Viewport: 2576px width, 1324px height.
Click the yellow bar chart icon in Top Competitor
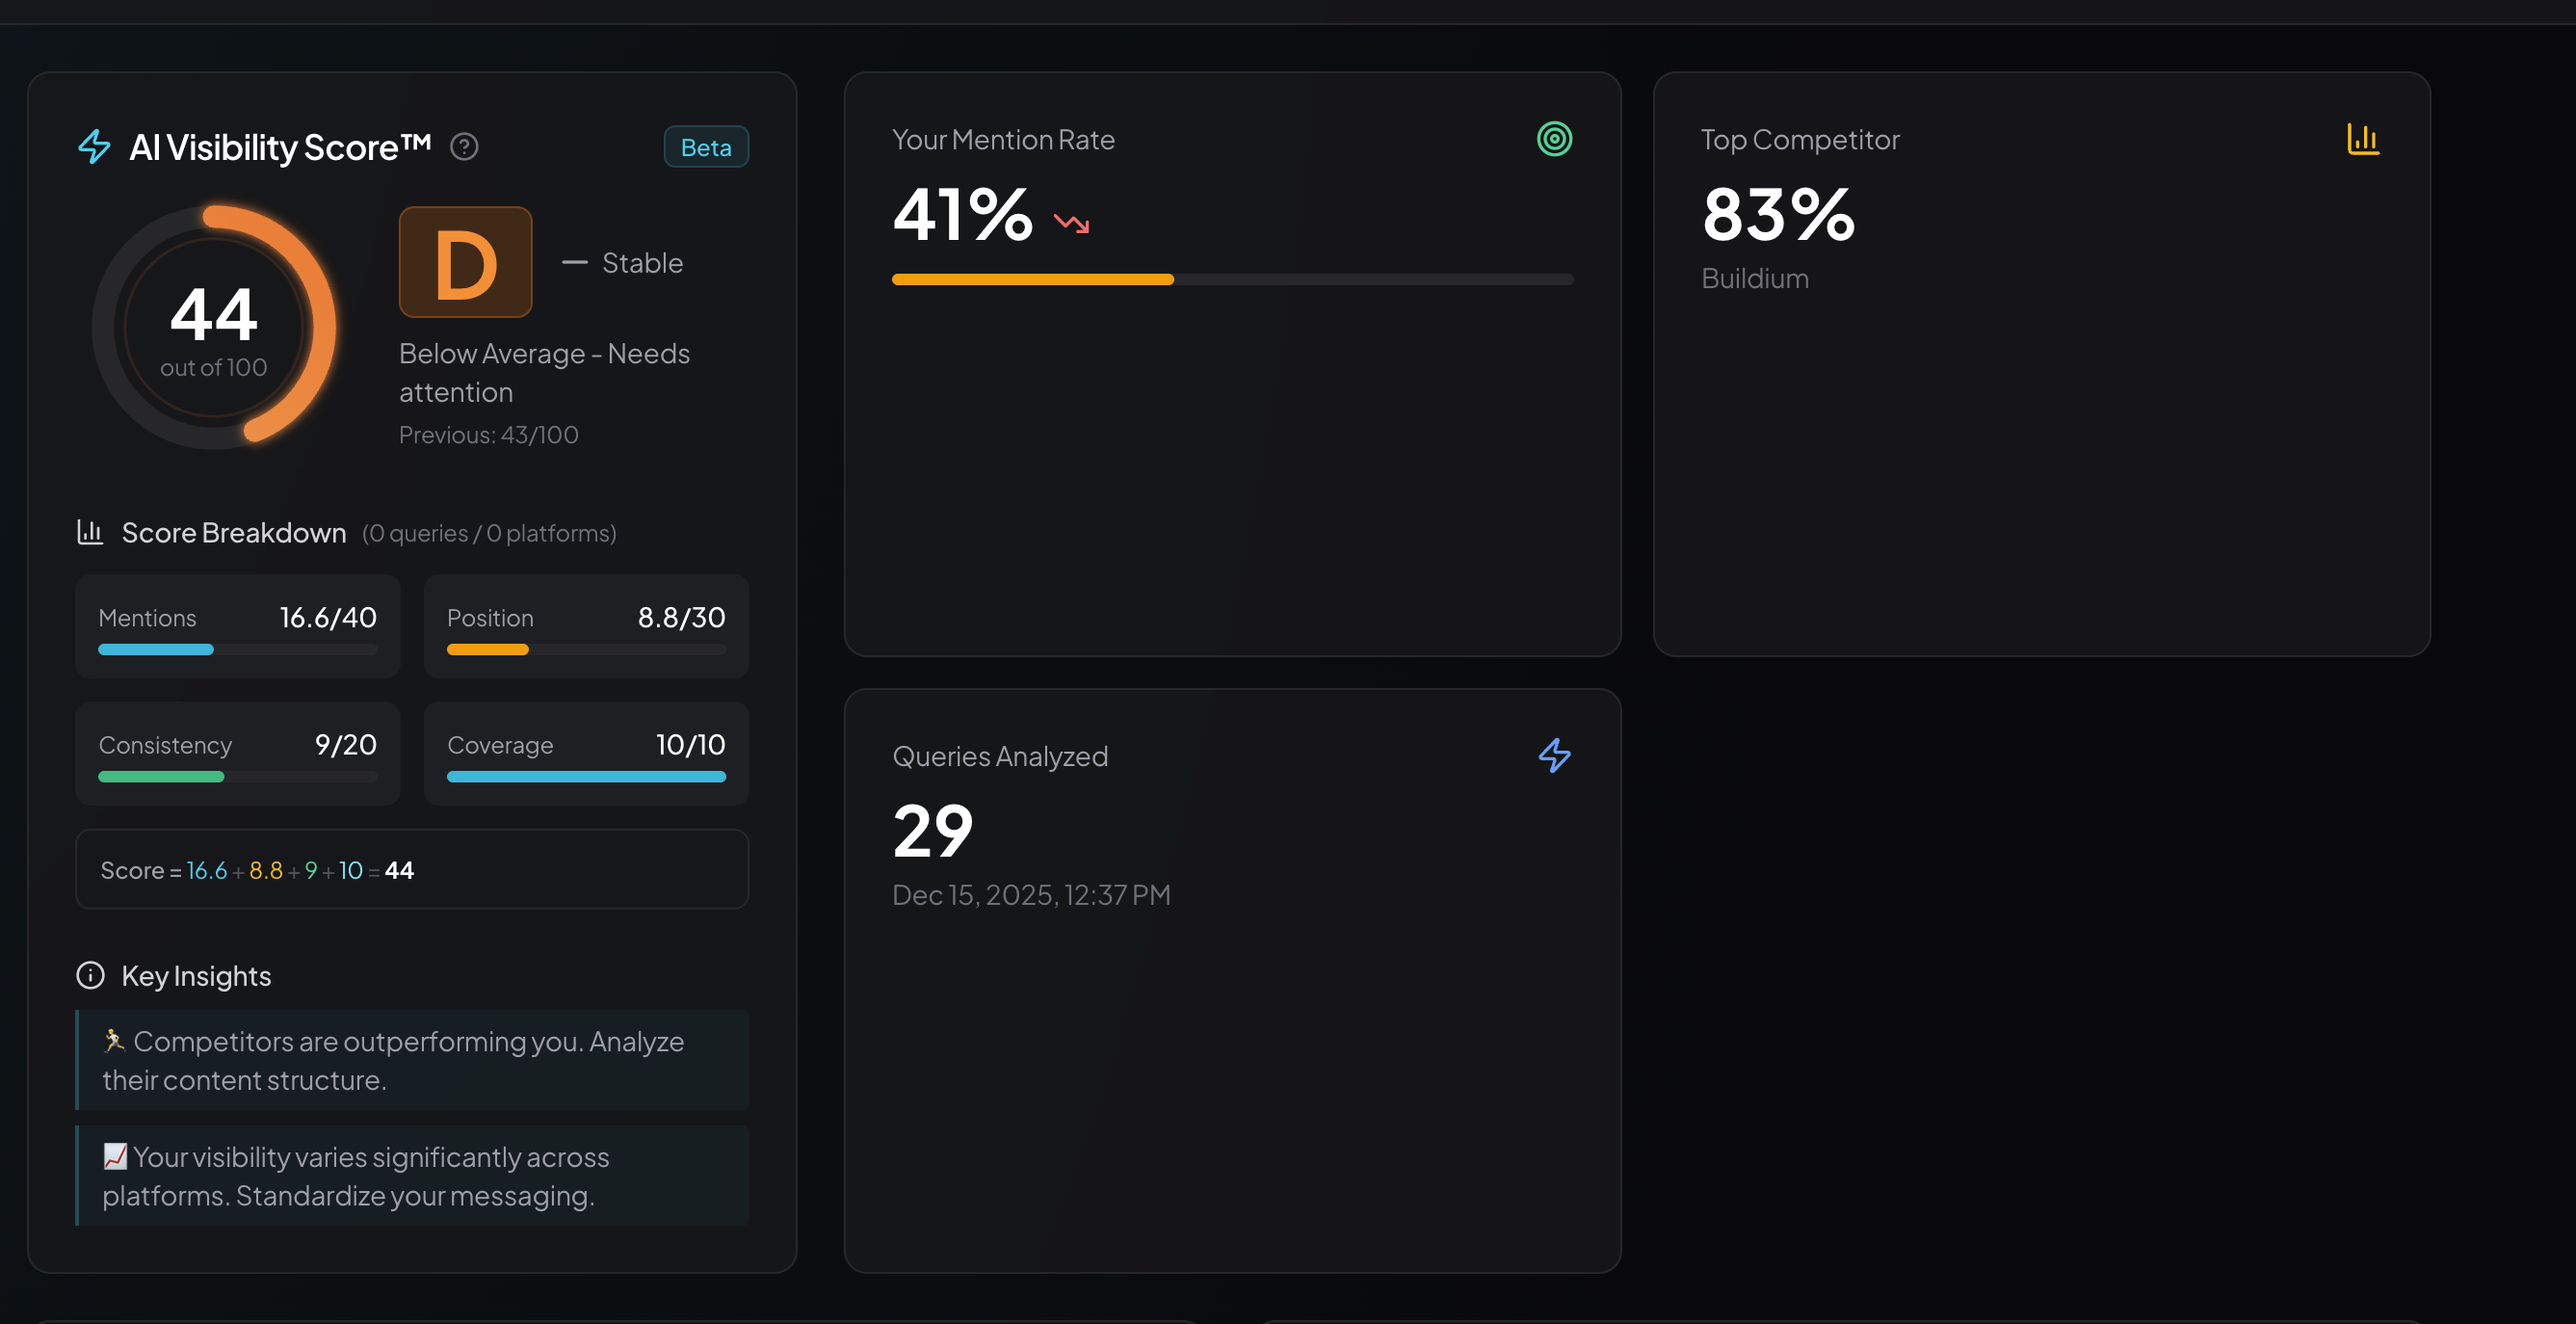coord(2363,139)
